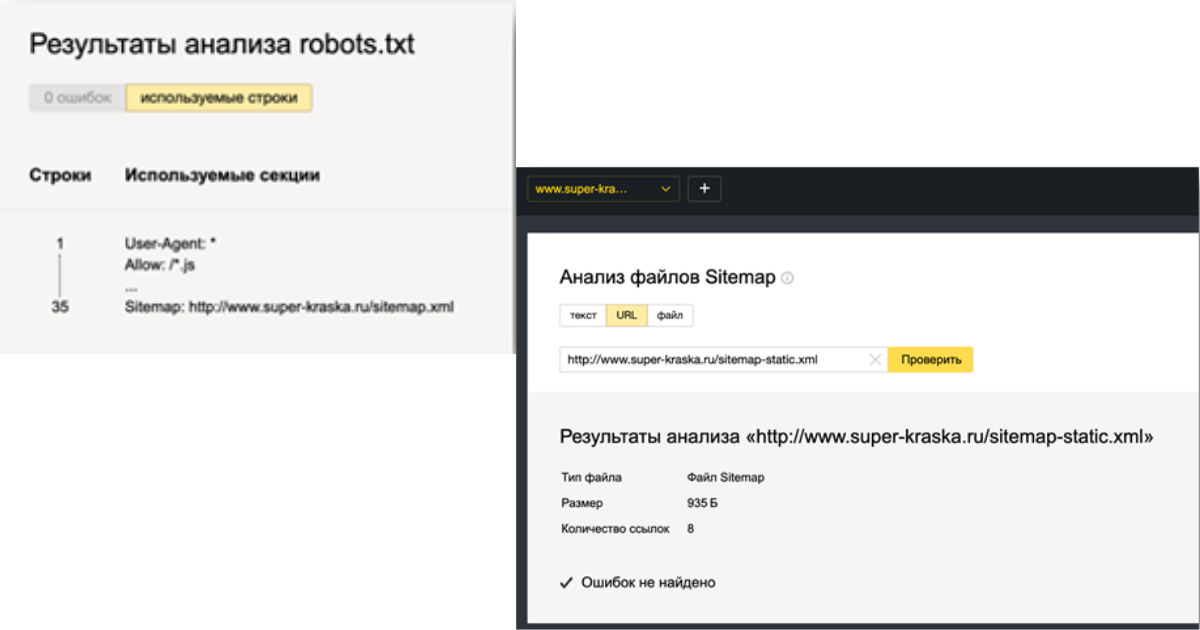This screenshot has width=1200, height=630.
Task: Click the Ошибок не найдено message
Action: tap(648, 582)
